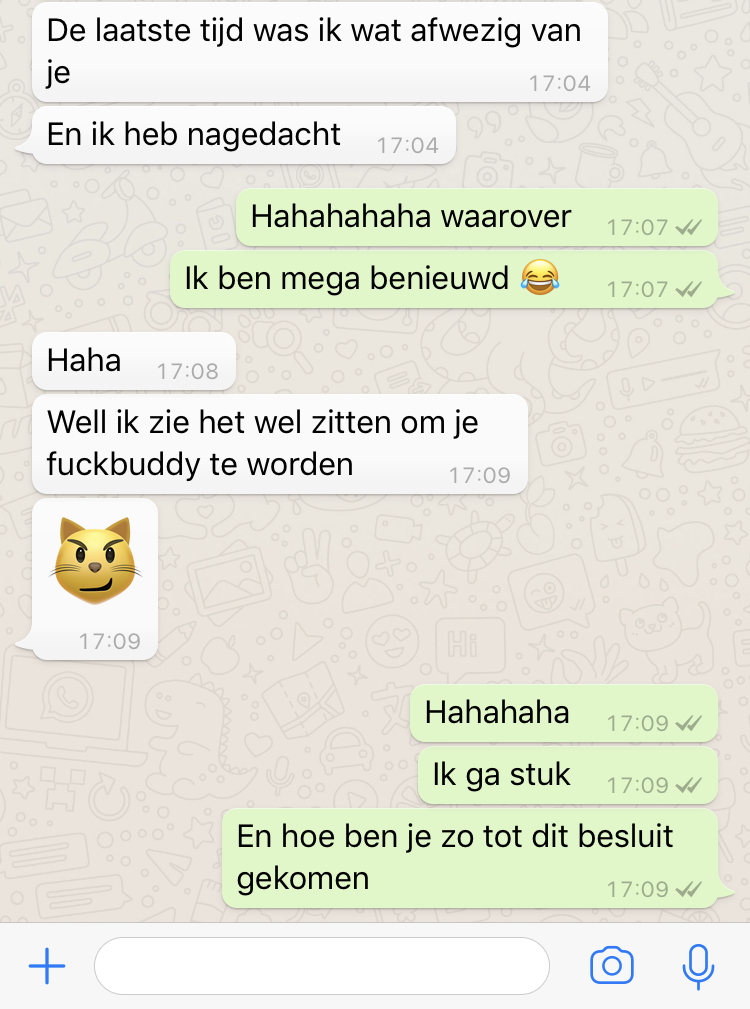
Task: Tap the plus attachment icon
Action: tap(47, 966)
